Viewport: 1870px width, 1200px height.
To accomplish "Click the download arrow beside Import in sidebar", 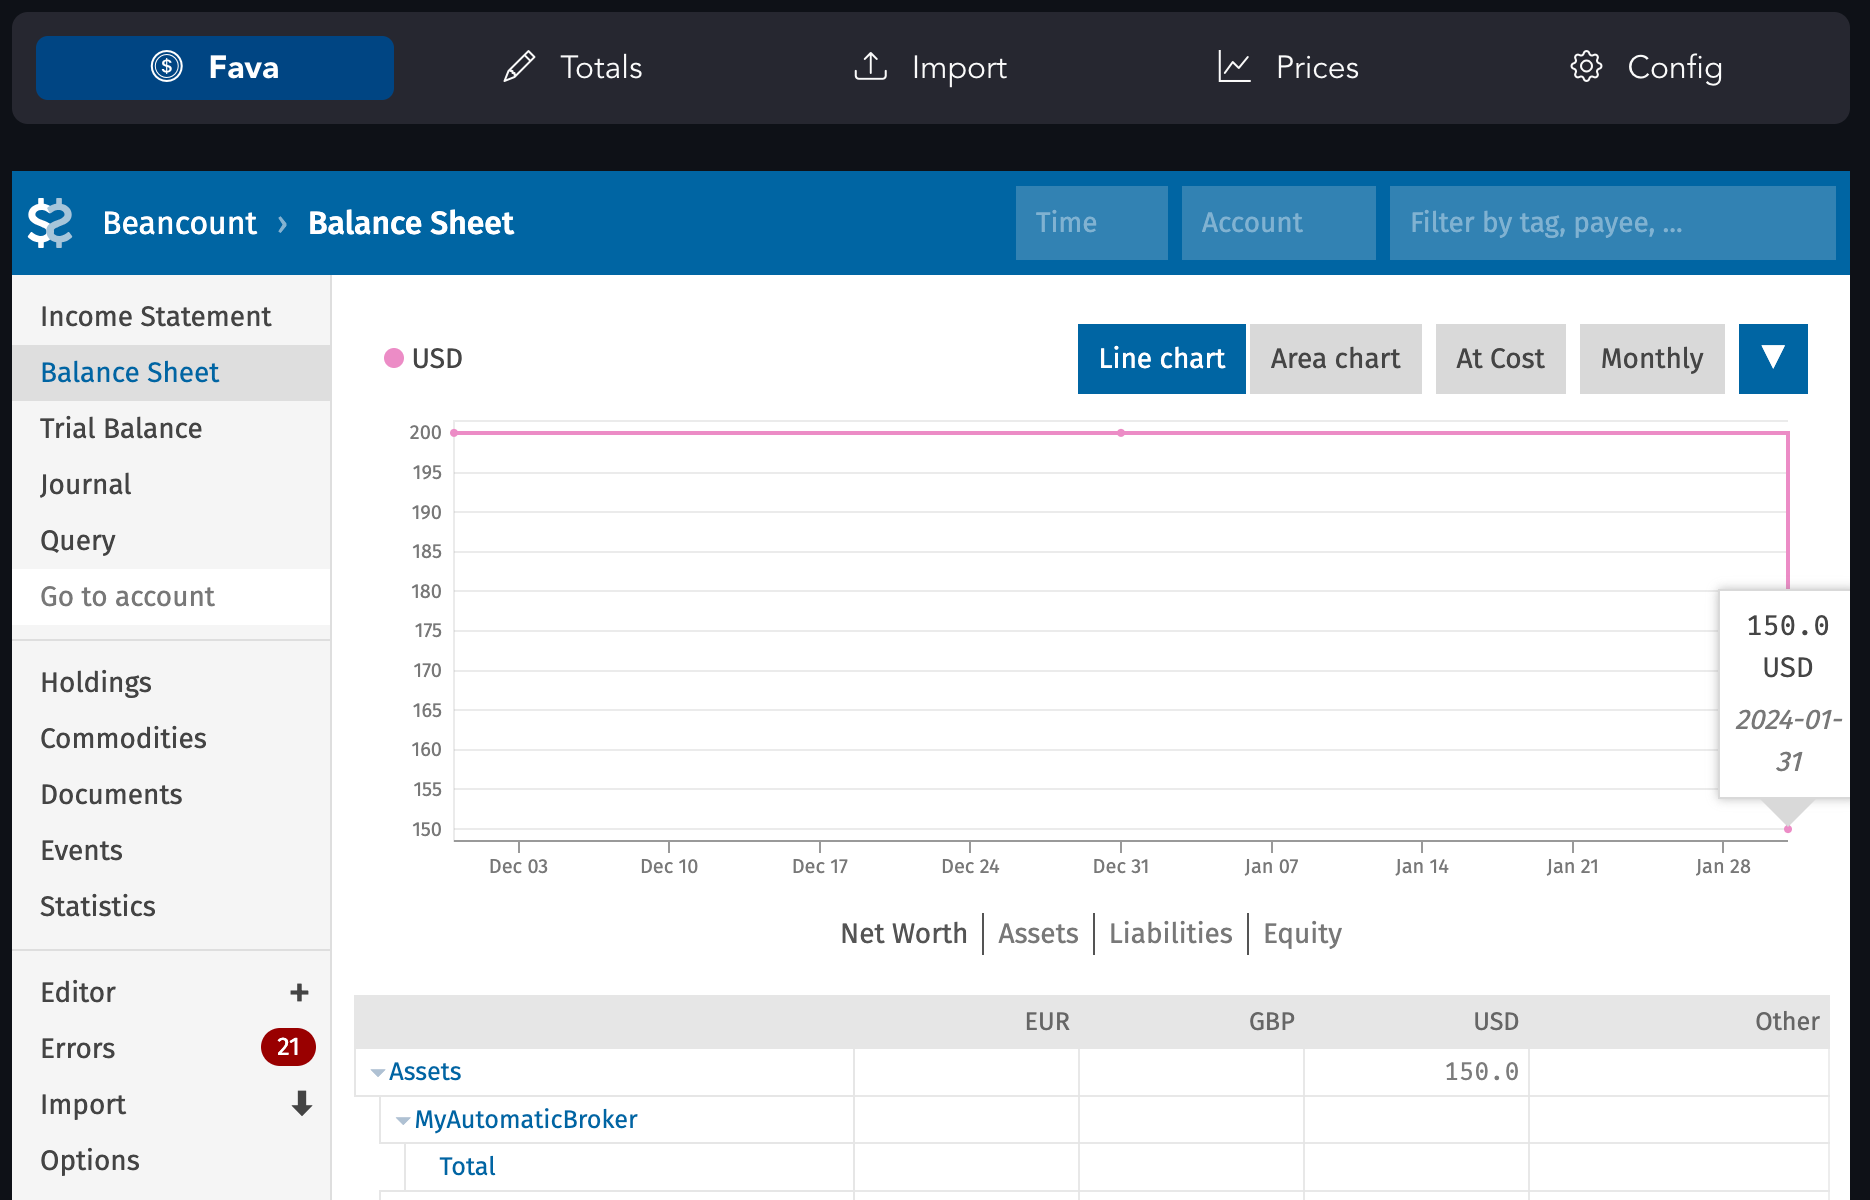I will point(301,1104).
